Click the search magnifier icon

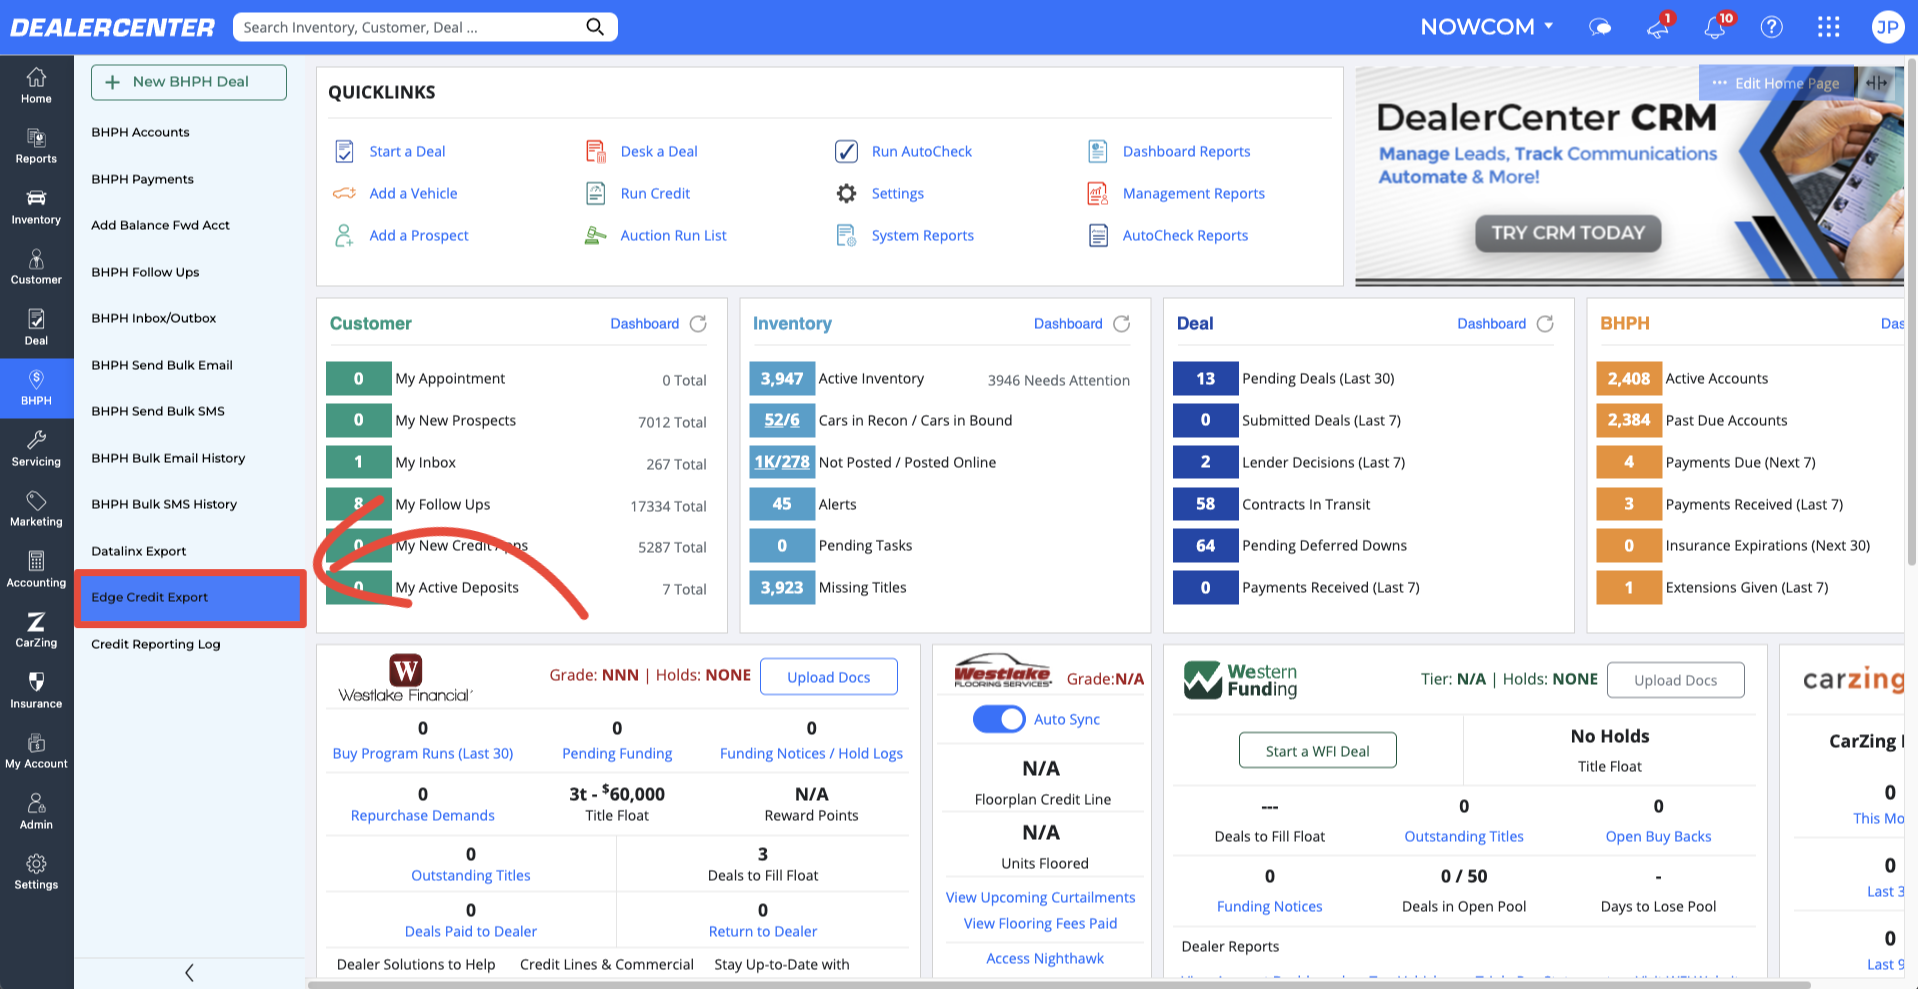tap(595, 27)
